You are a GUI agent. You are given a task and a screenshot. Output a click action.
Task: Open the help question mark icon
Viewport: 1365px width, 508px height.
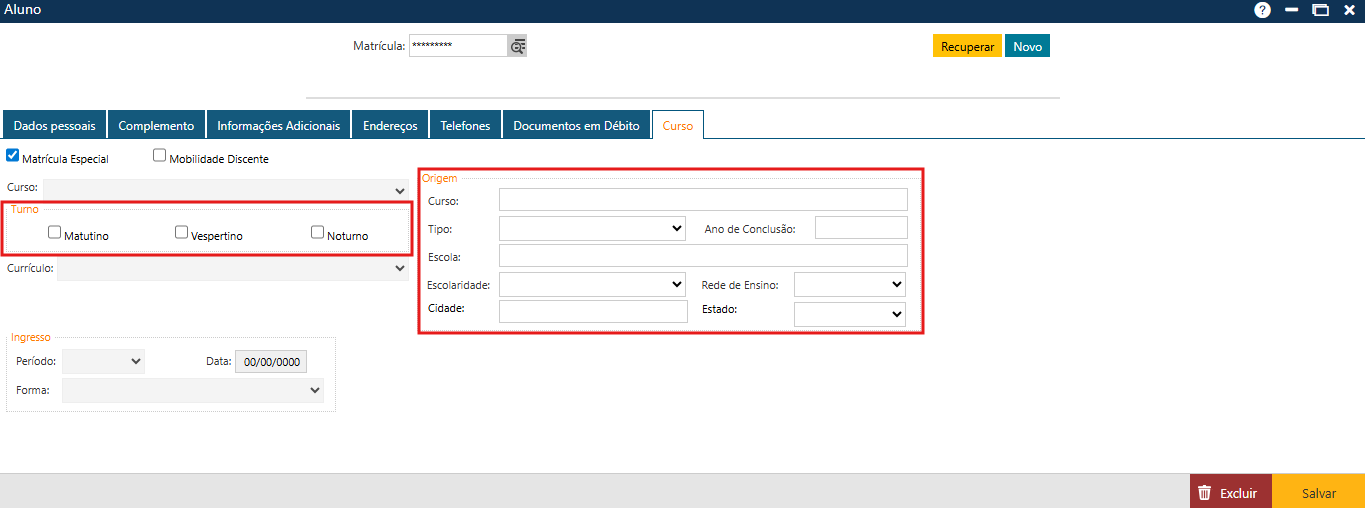coord(1262,10)
